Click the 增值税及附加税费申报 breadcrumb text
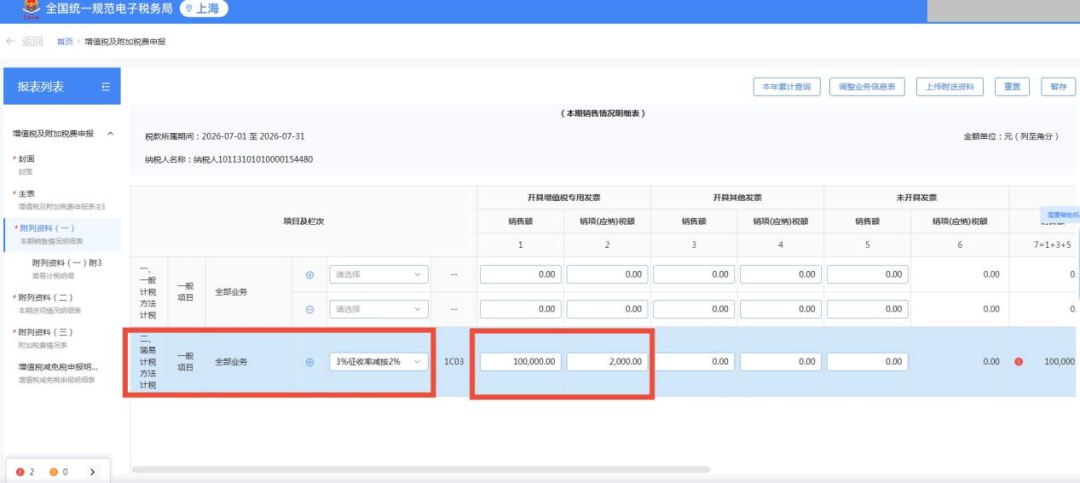The height and width of the screenshot is (483, 1080). pyautogui.click(x=125, y=42)
